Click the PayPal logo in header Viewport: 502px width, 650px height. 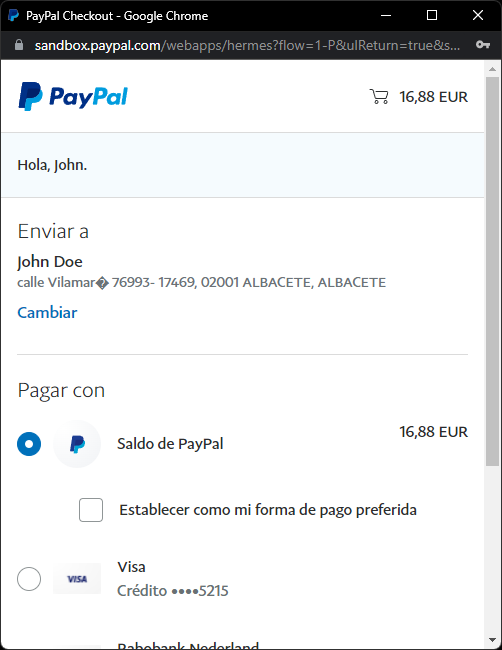click(73, 96)
